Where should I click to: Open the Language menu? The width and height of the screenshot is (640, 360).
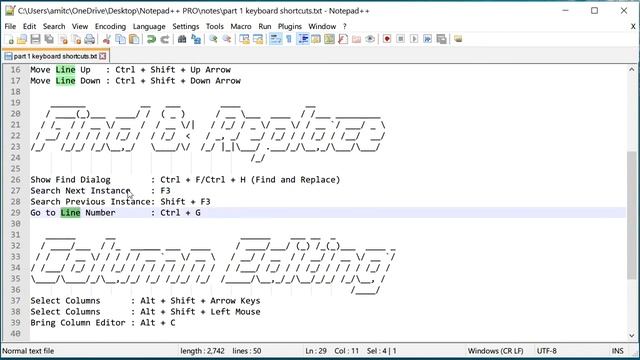tap(149, 26)
